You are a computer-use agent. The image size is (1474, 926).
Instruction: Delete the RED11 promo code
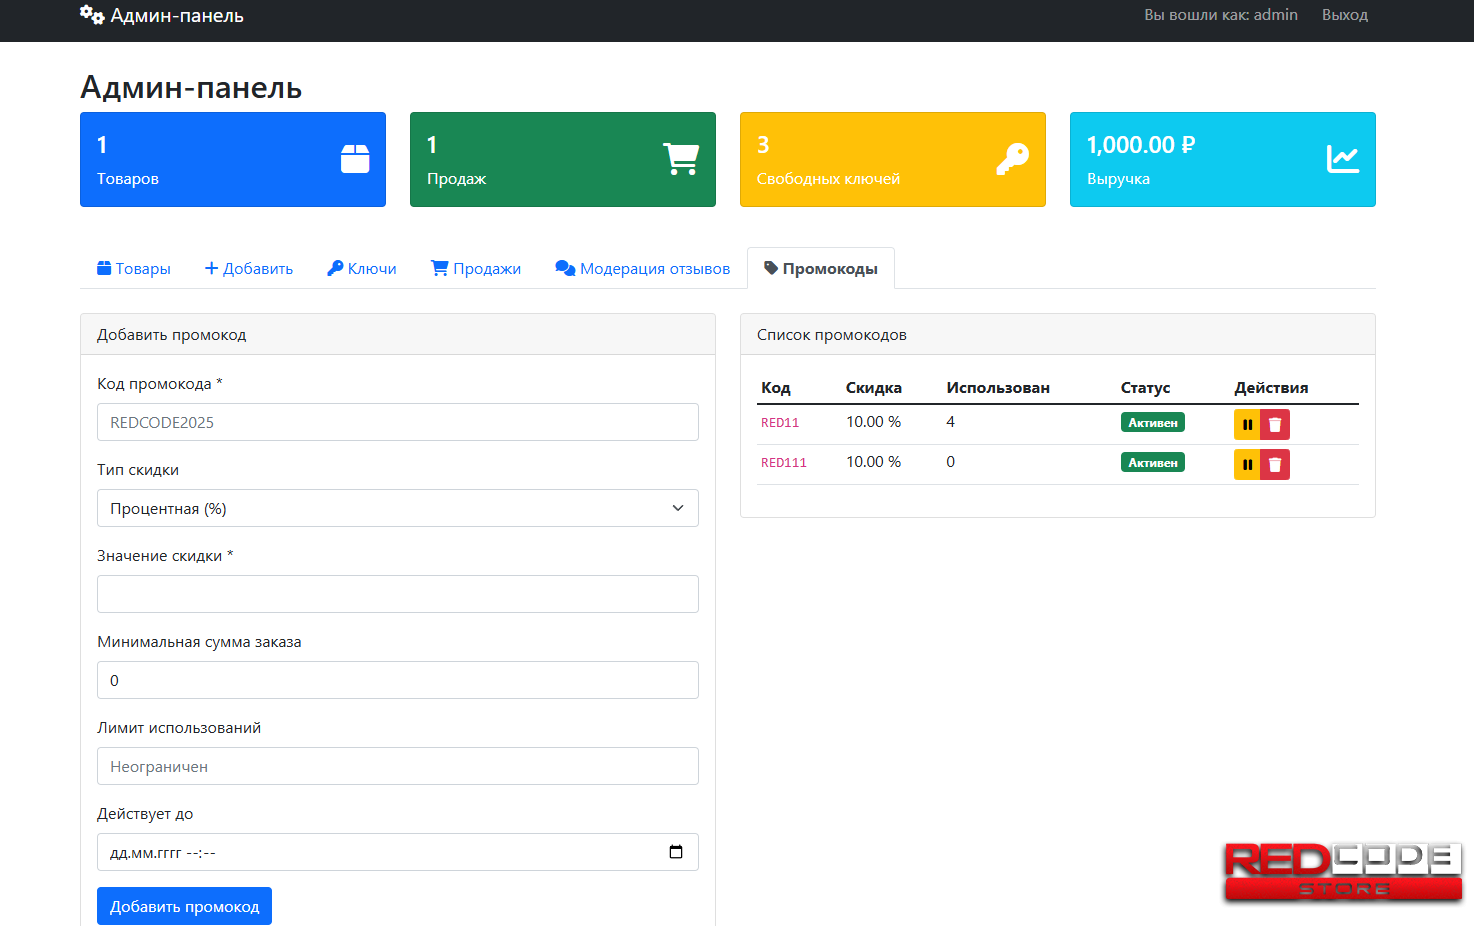pyautogui.click(x=1275, y=425)
